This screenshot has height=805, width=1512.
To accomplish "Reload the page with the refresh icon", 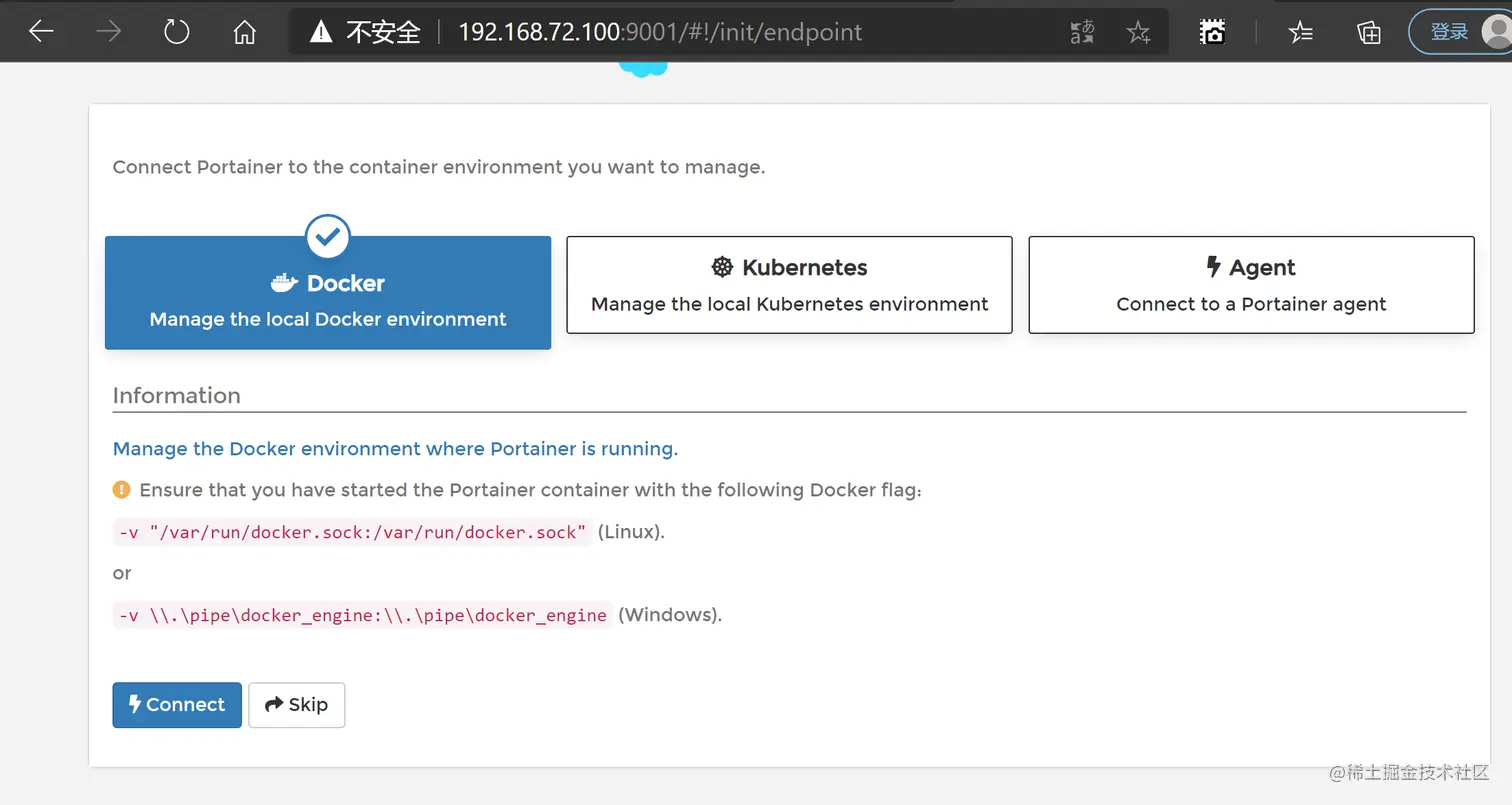I will pos(177,32).
